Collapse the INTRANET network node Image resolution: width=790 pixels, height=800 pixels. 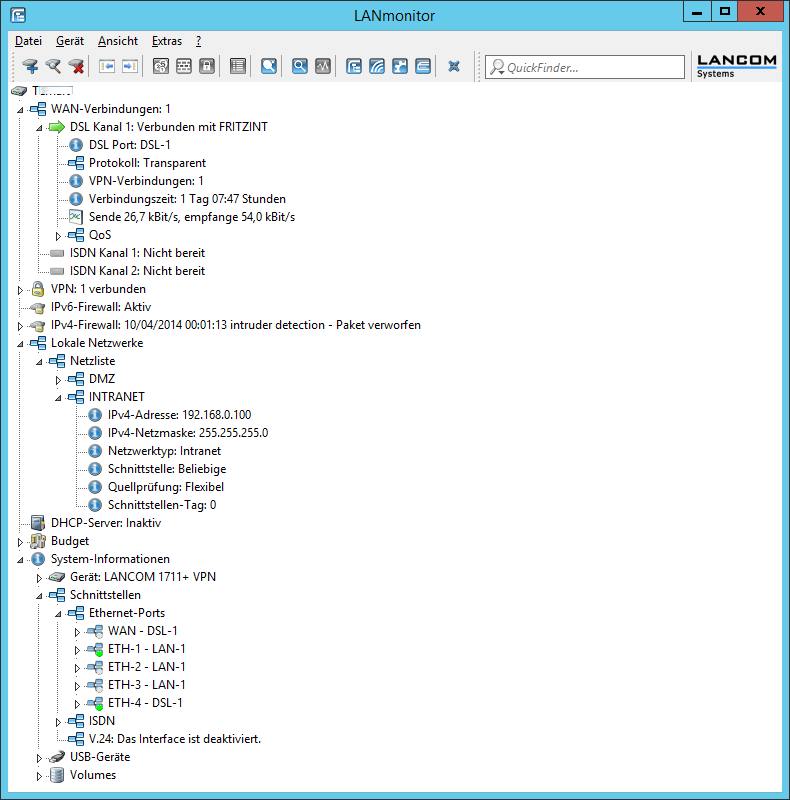pyautogui.click(x=58, y=397)
